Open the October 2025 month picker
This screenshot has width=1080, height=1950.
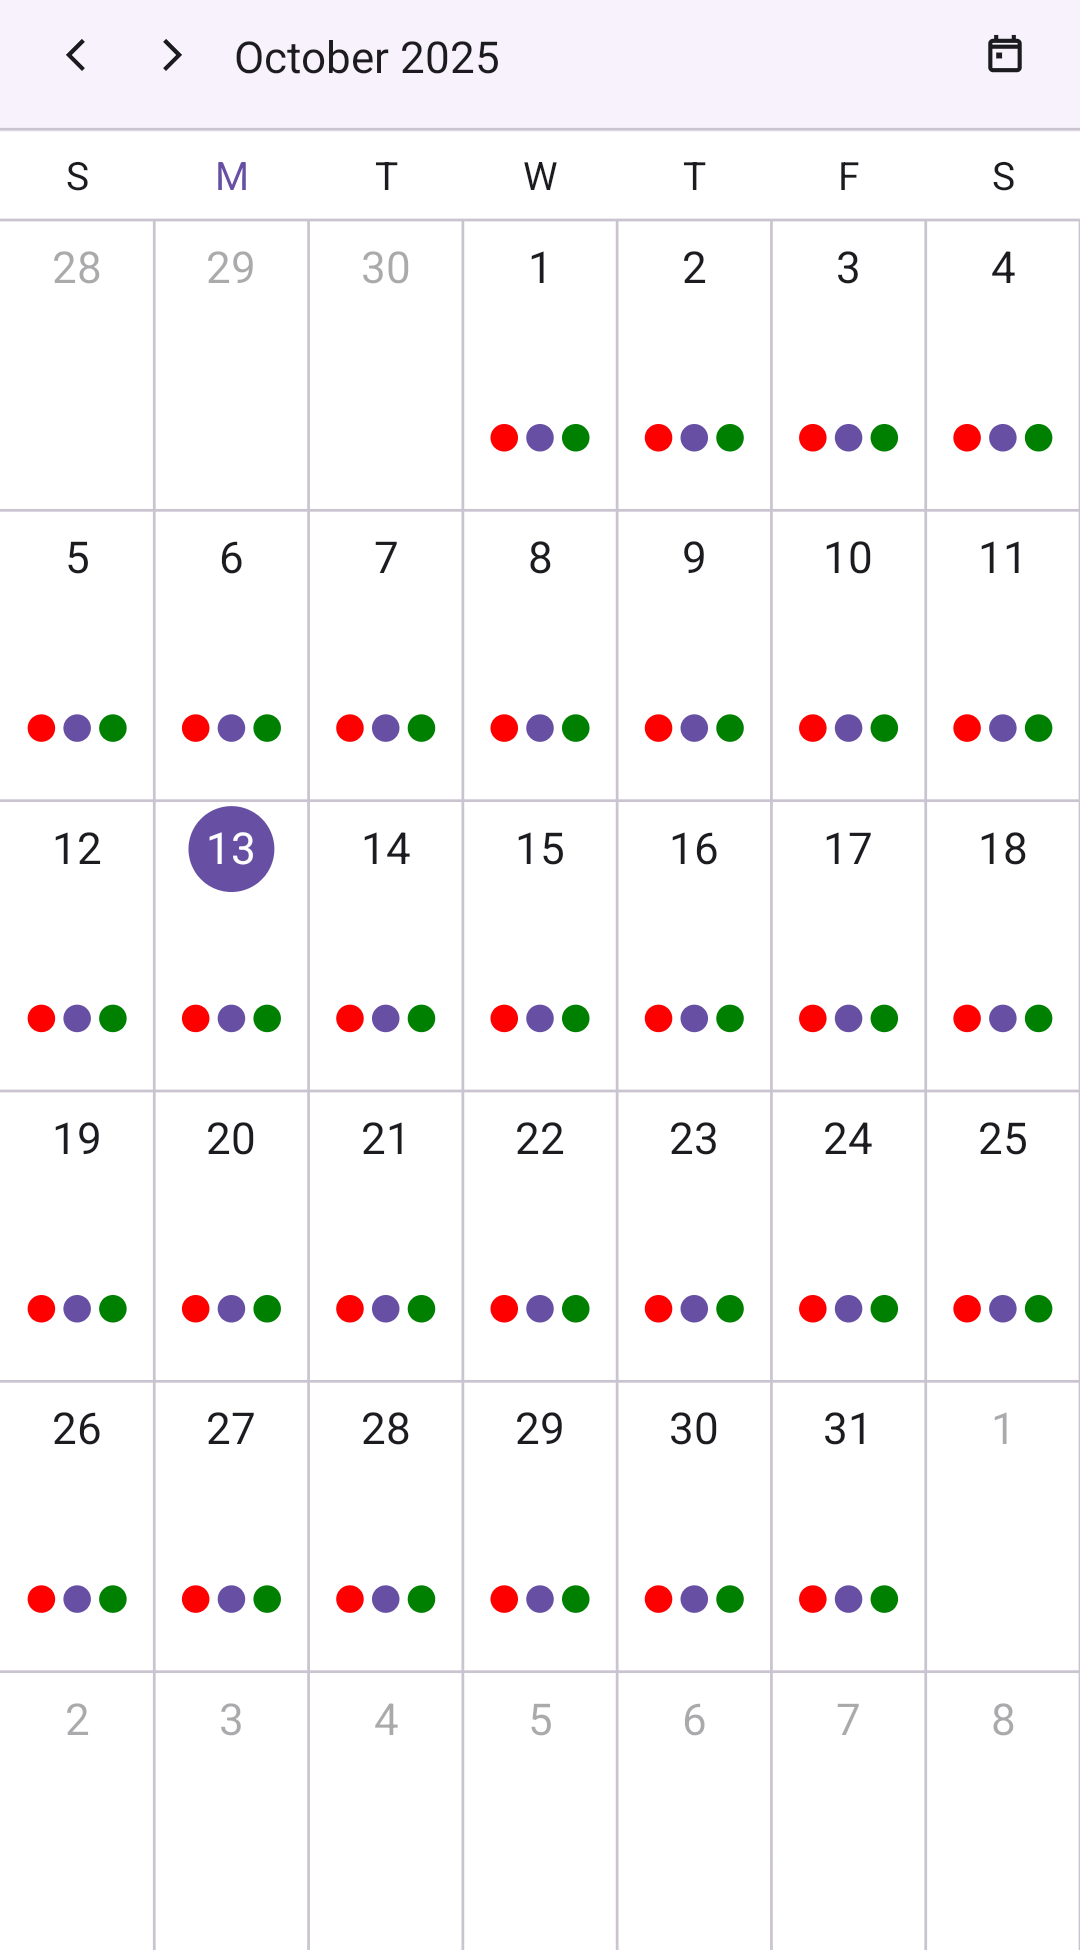point(366,58)
